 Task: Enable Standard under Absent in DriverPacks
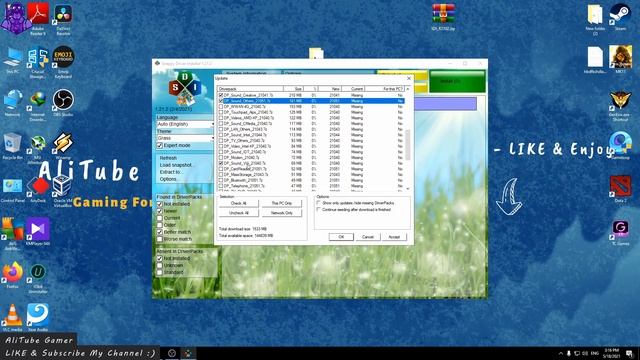160,272
